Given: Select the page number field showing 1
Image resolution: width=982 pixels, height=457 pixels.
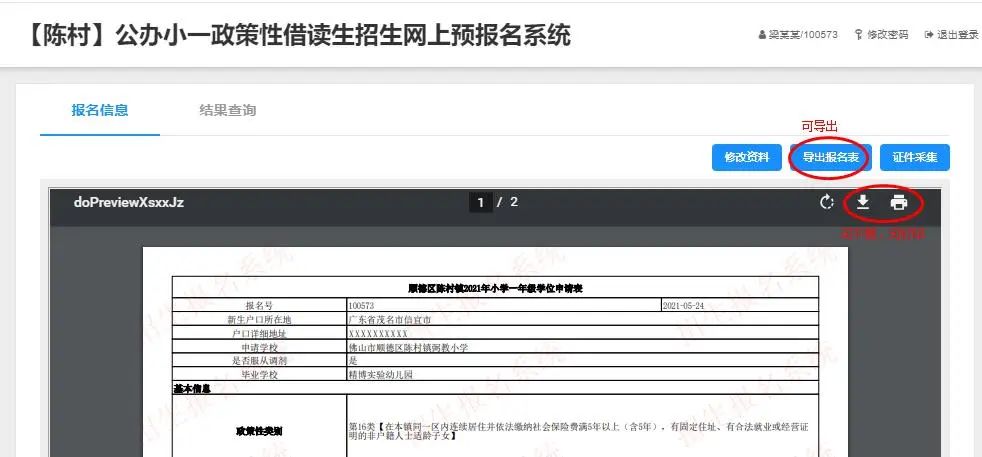Looking at the screenshot, I should [480, 202].
